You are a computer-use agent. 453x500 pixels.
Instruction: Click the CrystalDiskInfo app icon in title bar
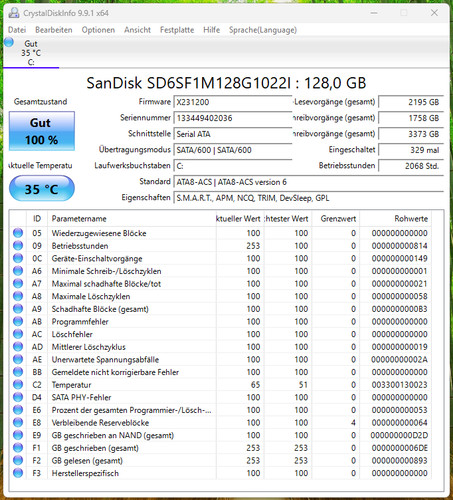14,13
